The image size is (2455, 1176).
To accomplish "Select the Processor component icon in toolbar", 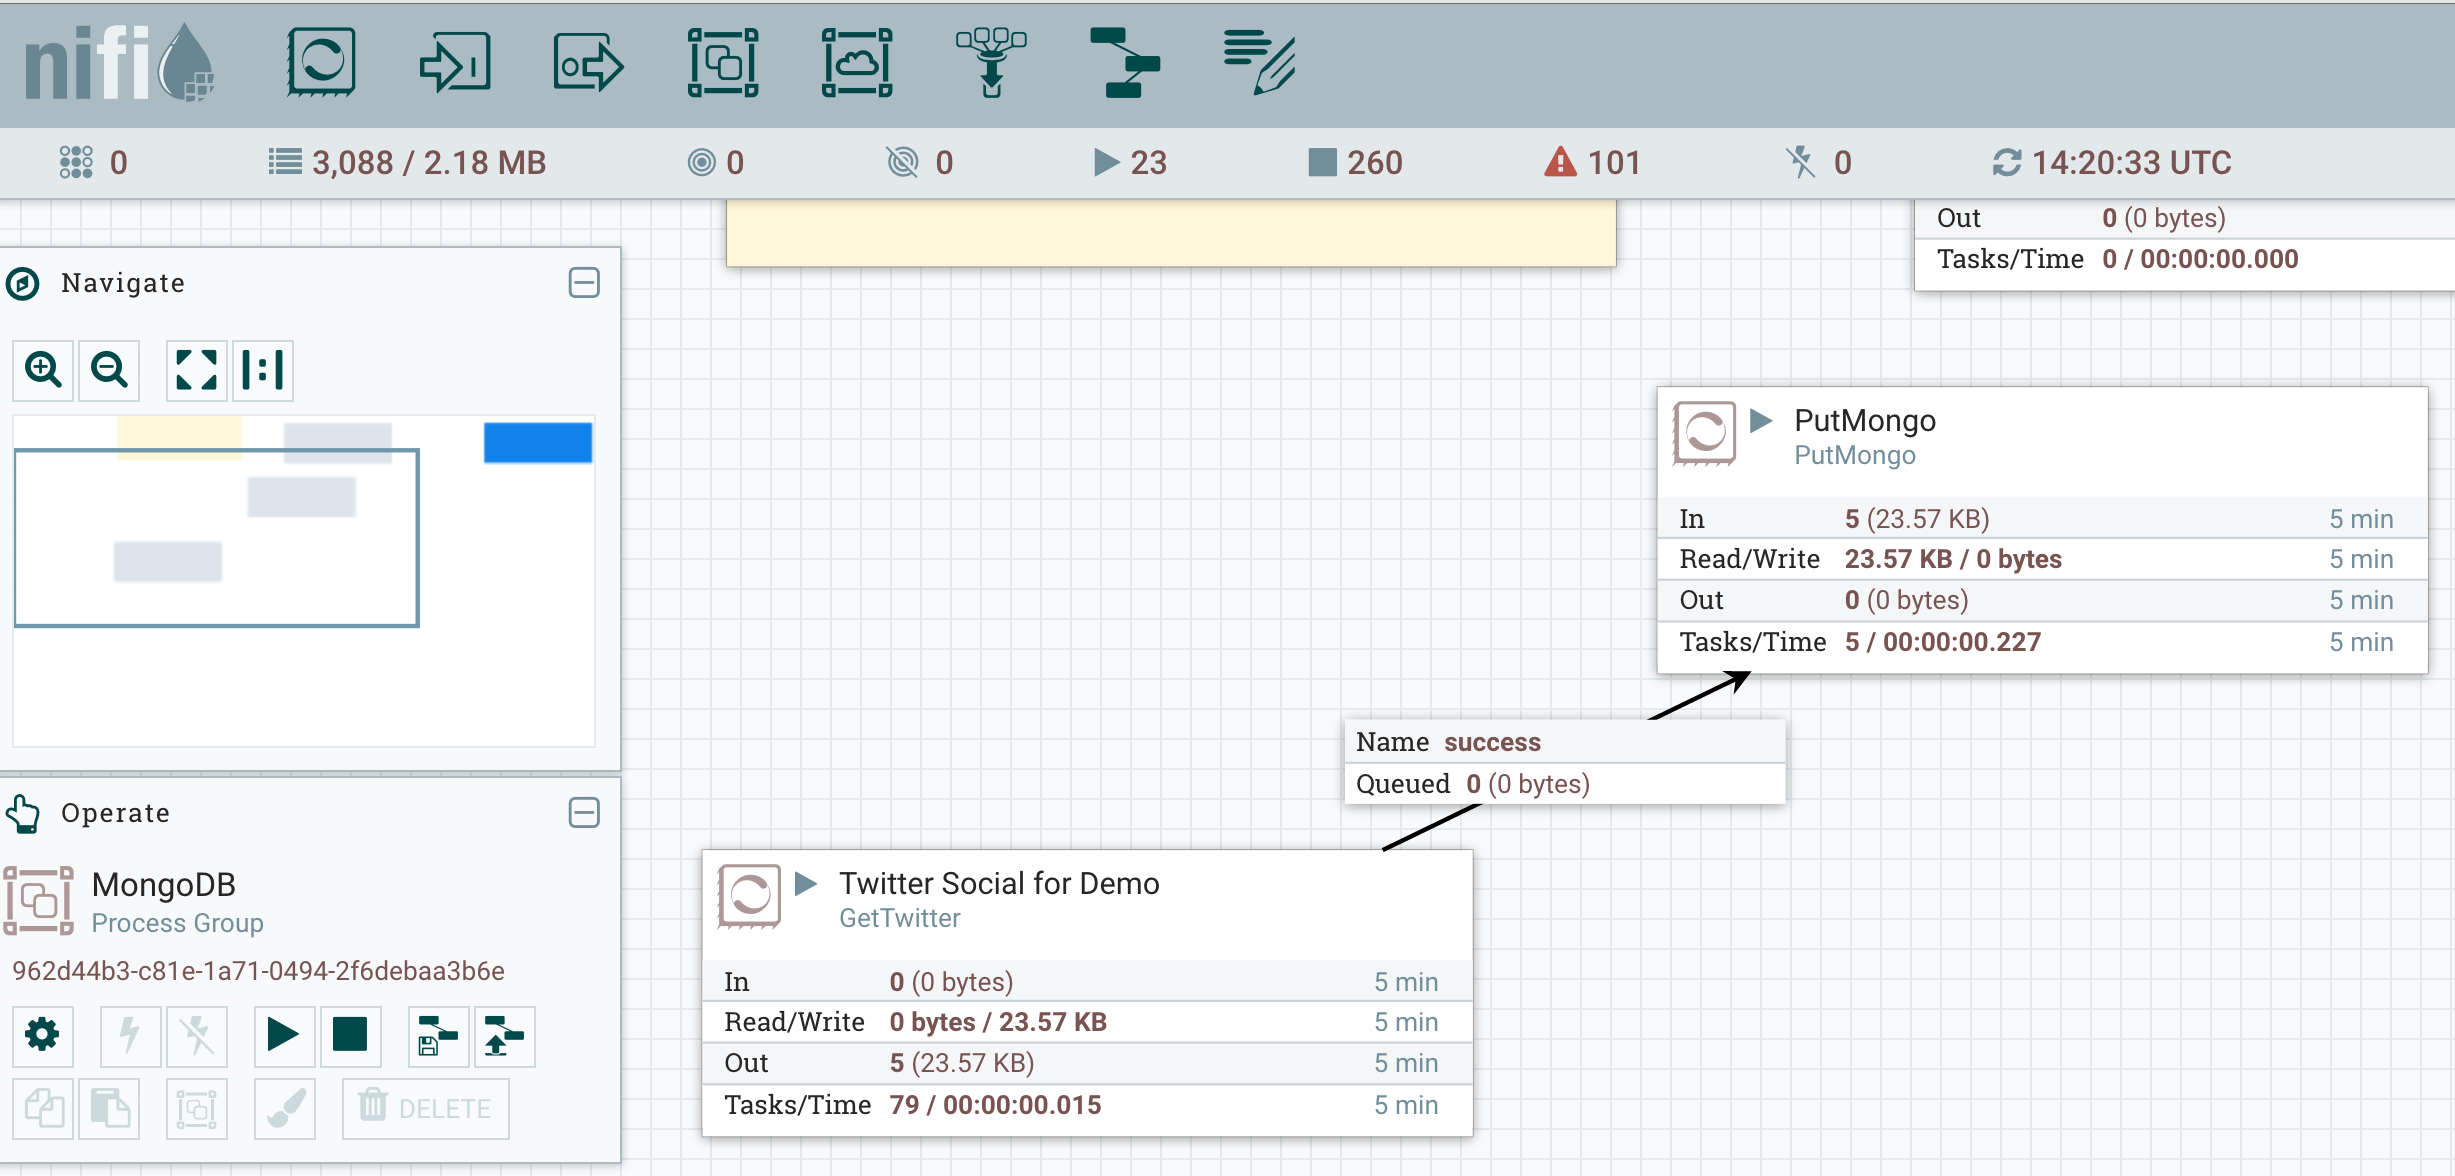I will (x=321, y=62).
